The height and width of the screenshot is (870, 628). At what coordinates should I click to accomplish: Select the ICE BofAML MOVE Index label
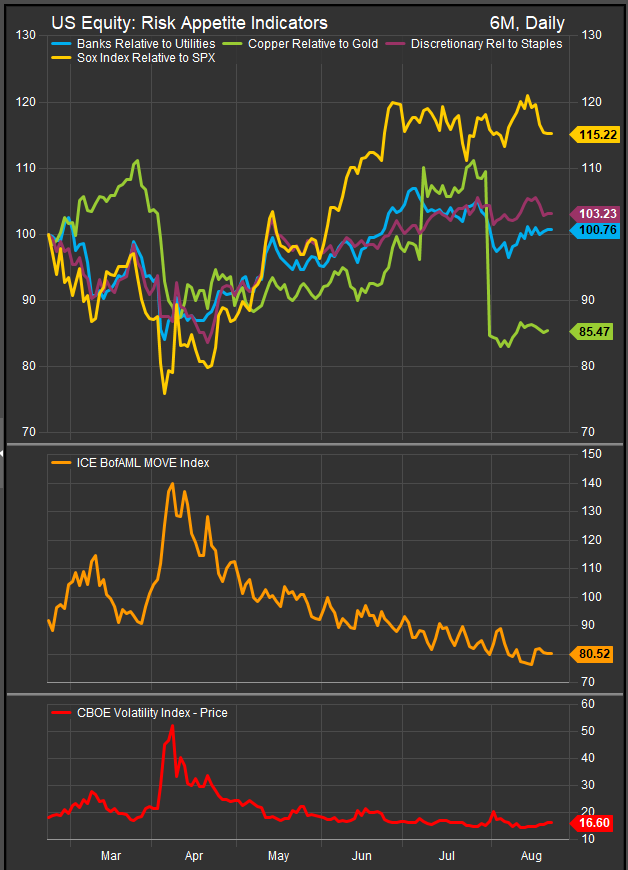[x=143, y=462]
